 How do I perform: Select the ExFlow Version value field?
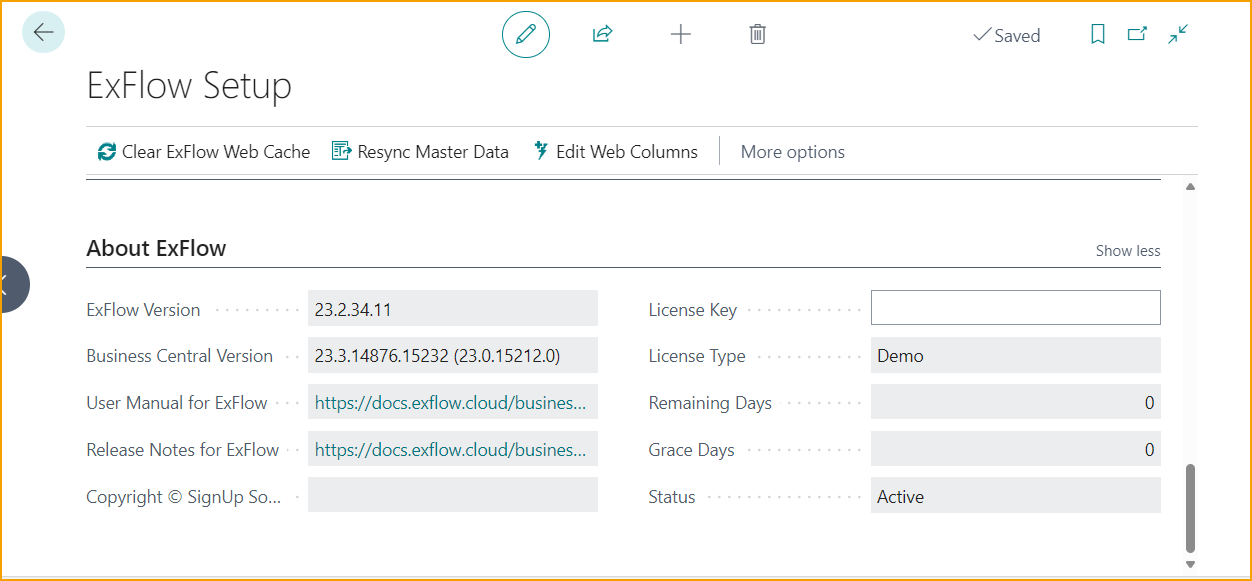453,308
